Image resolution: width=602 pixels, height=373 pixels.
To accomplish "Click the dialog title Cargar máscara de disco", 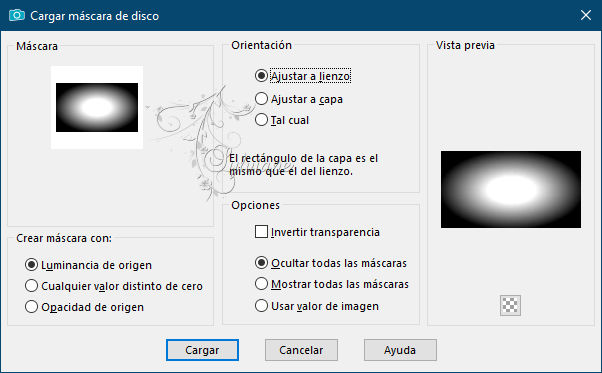I will click(x=94, y=16).
